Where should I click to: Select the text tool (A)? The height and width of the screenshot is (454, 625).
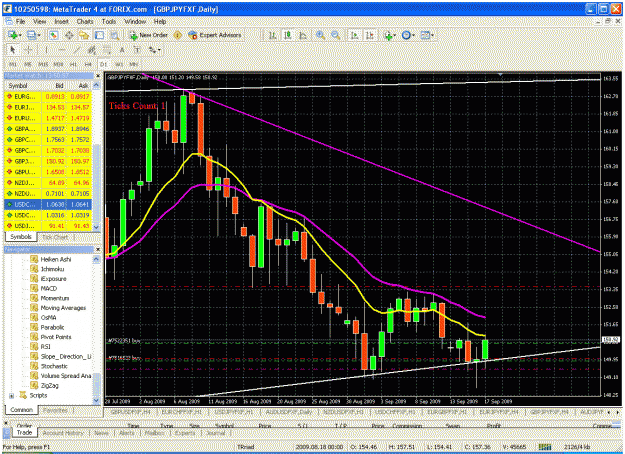(x=122, y=50)
